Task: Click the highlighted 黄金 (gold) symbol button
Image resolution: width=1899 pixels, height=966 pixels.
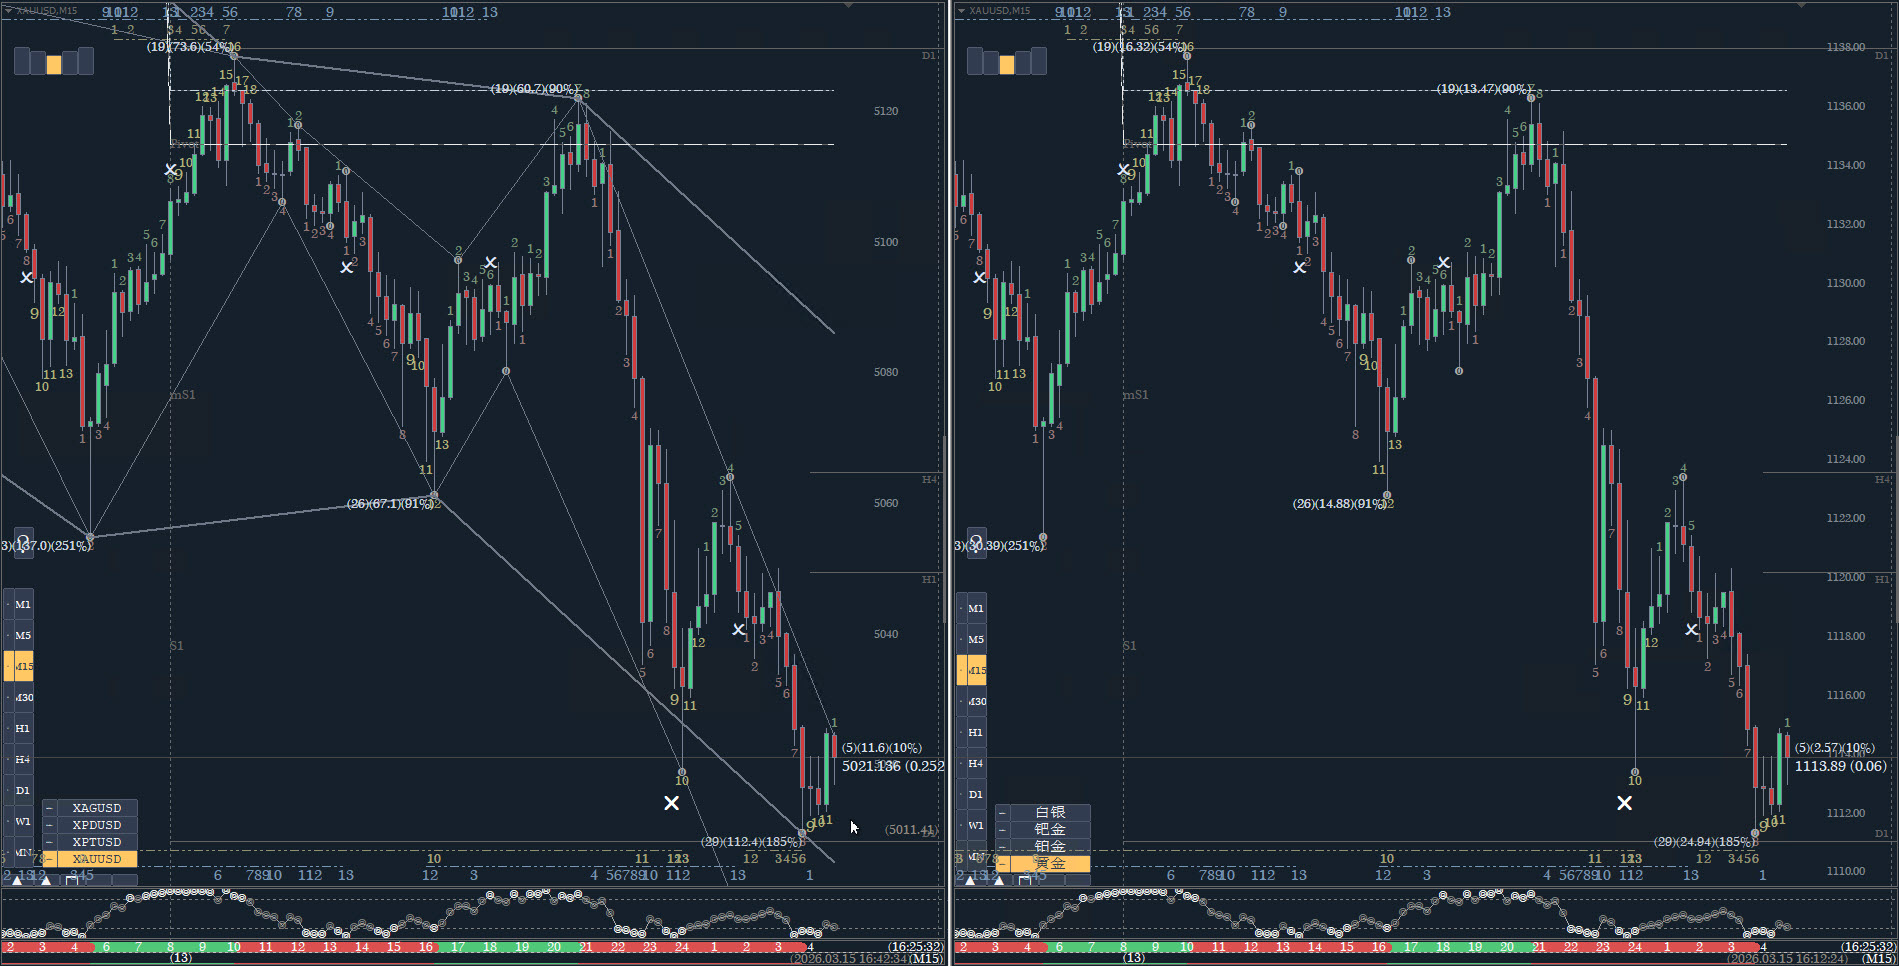Action: [x=1050, y=863]
